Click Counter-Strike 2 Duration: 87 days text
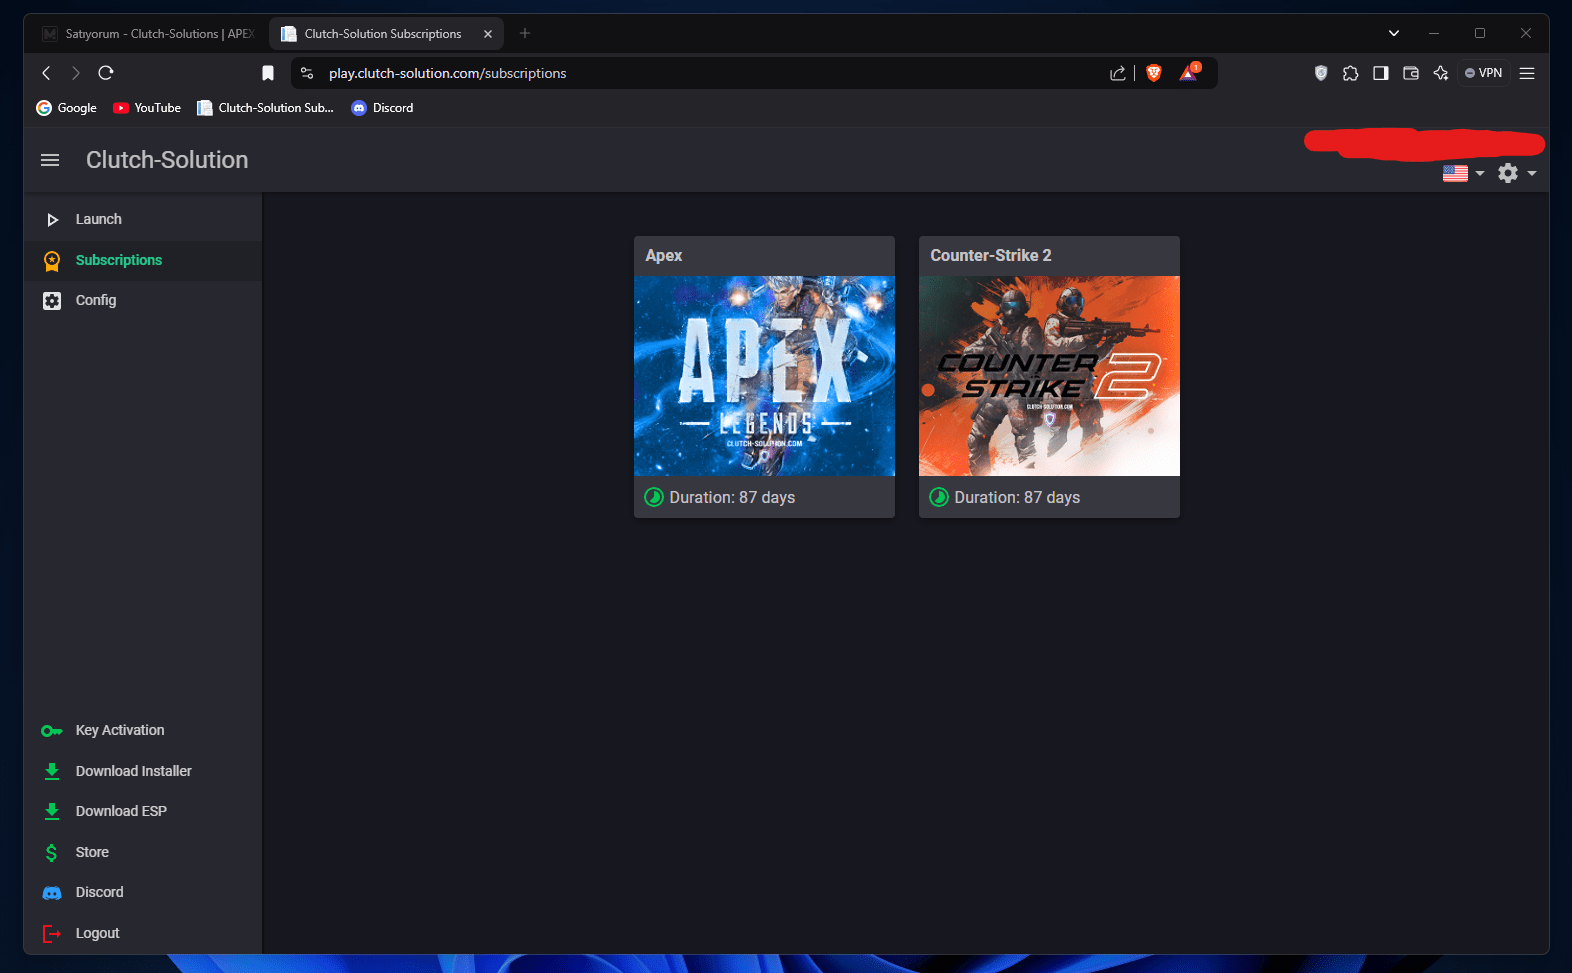Viewport: 1572px width, 973px height. [1017, 497]
